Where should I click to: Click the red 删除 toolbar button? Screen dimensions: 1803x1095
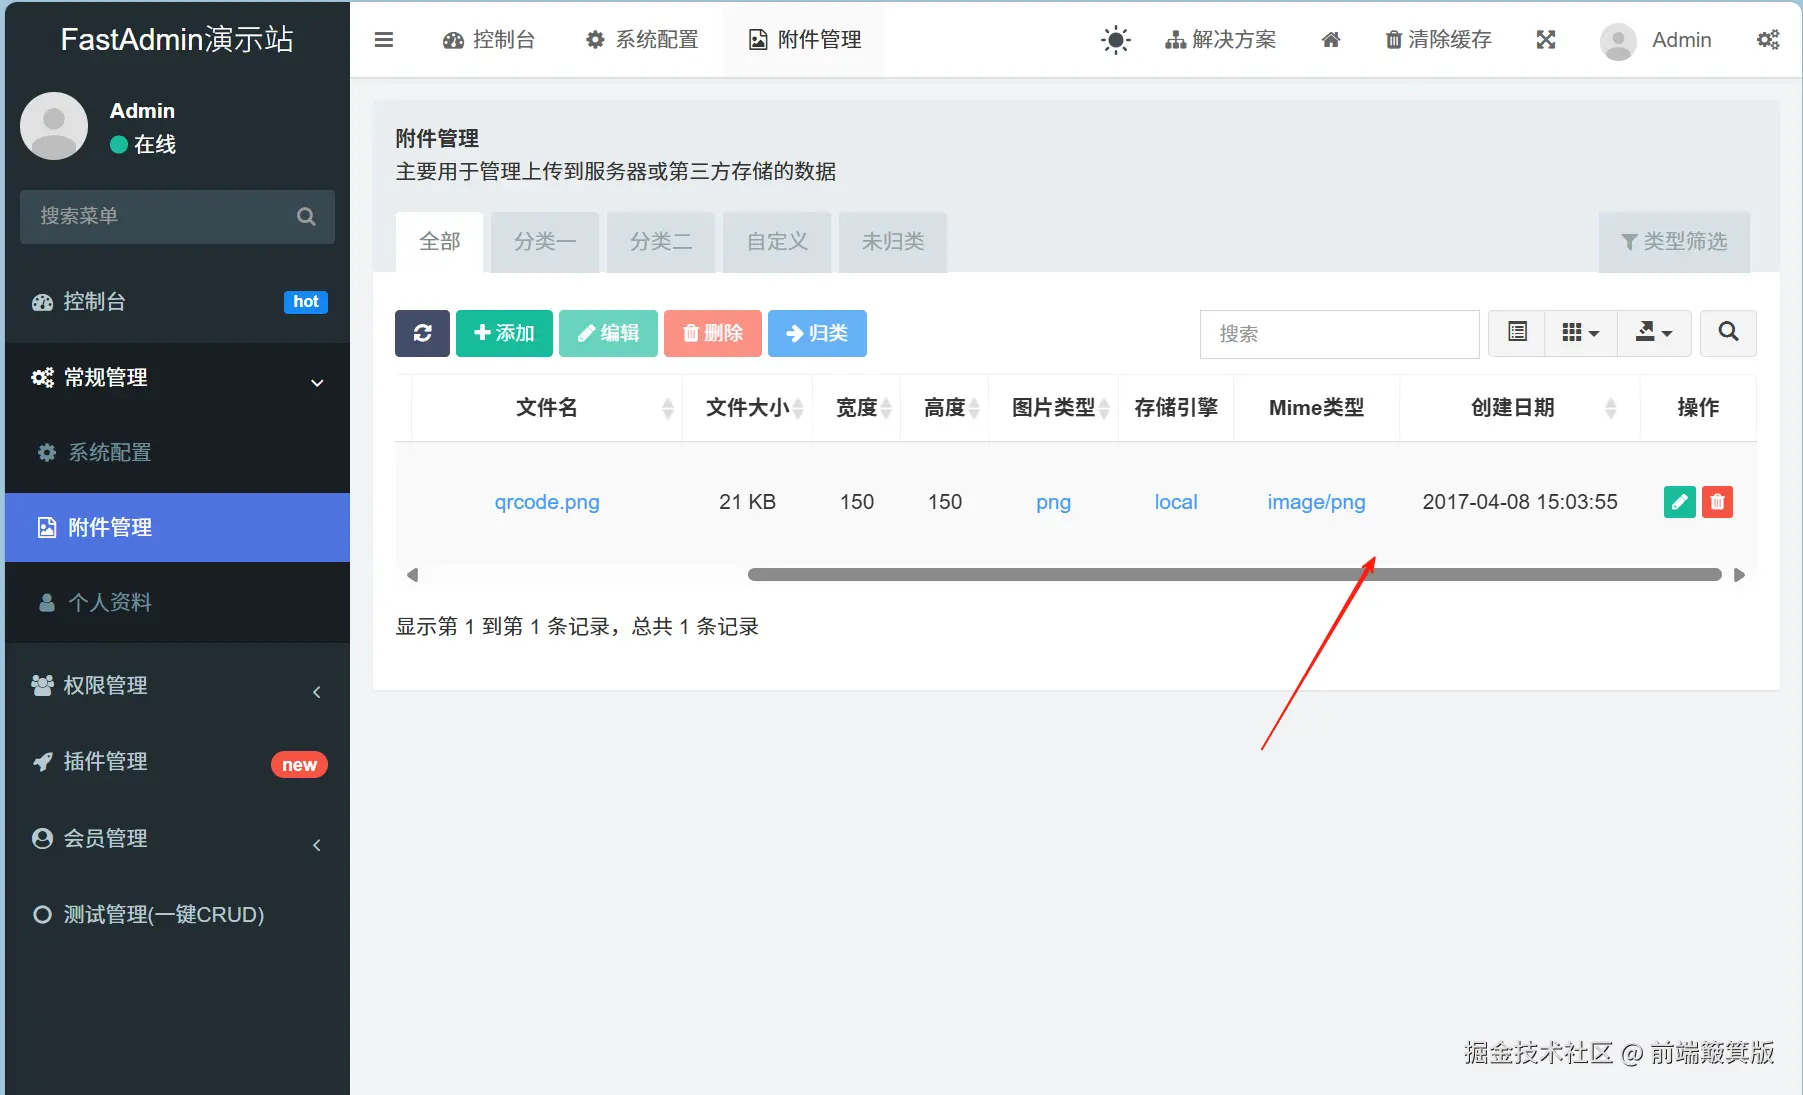(713, 333)
